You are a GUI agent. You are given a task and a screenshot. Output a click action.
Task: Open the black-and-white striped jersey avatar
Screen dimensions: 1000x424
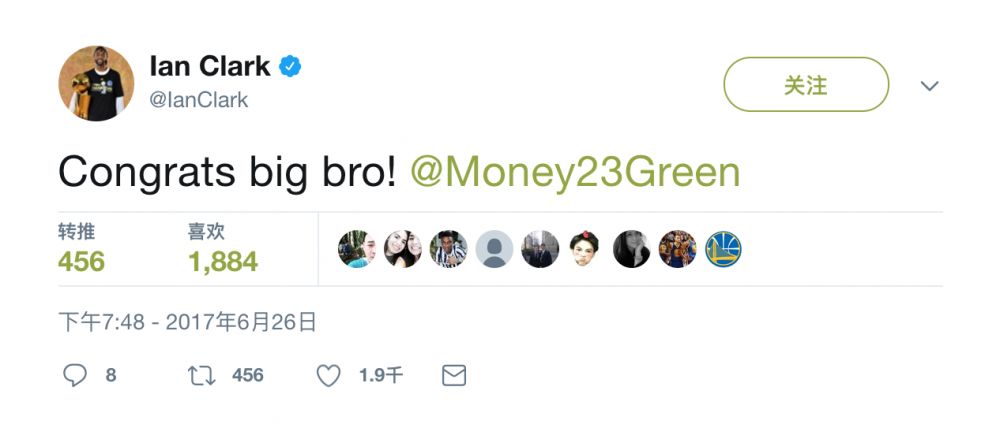(x=448, y=249)
